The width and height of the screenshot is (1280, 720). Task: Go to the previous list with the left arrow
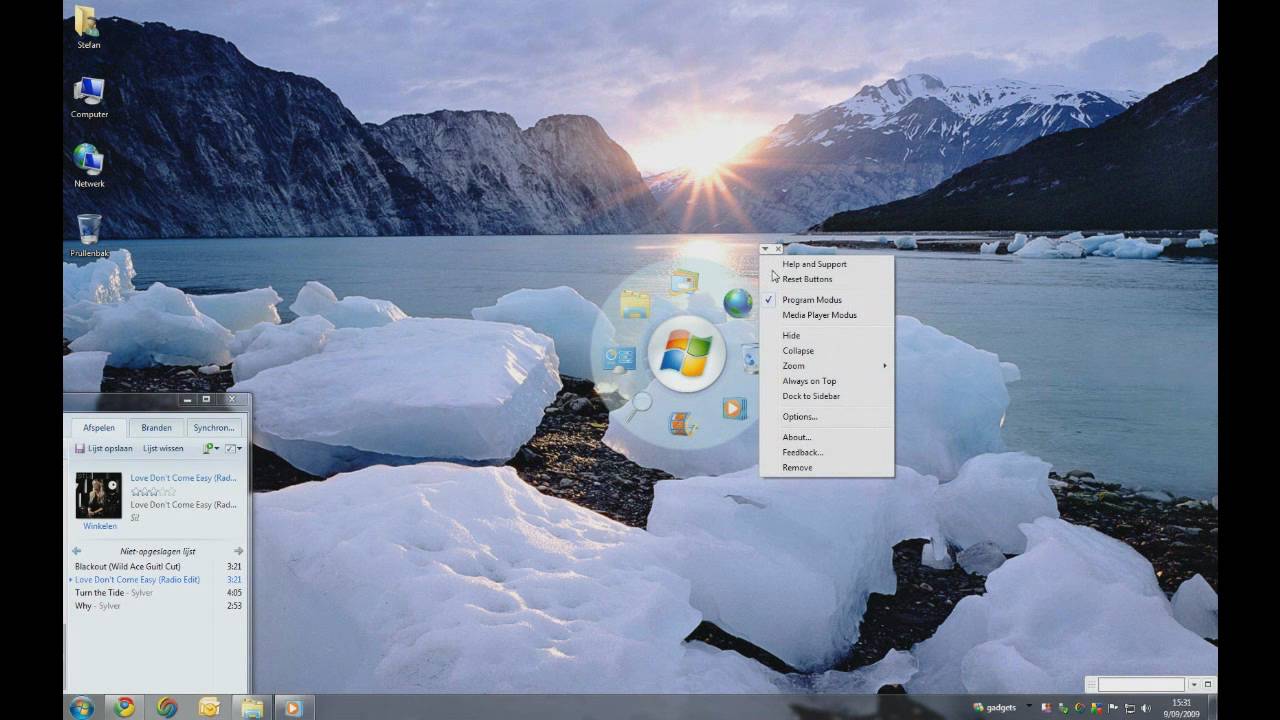[77, 551]
